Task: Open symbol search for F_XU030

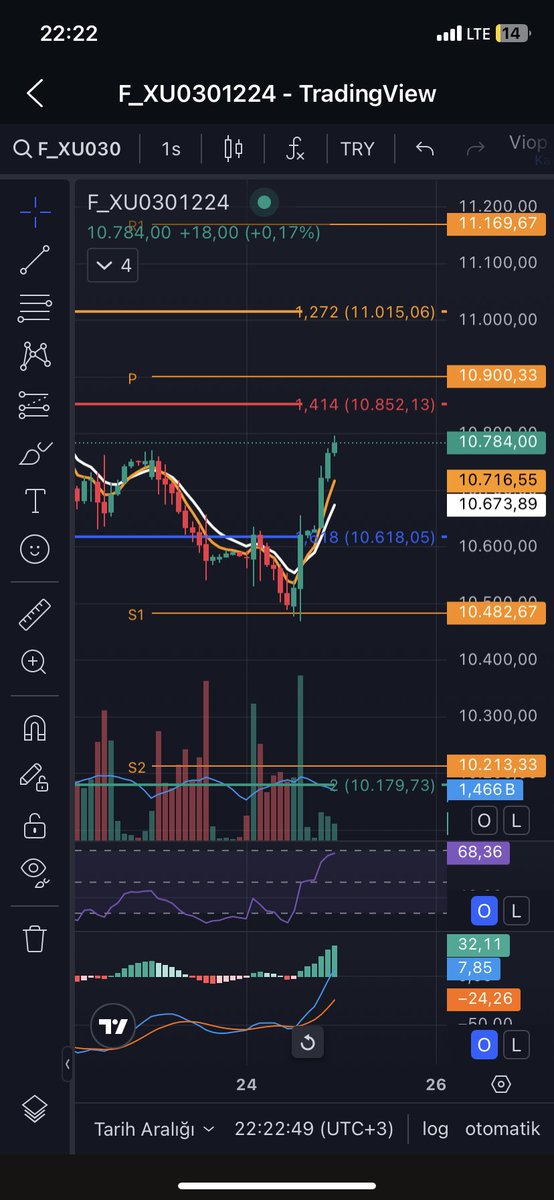Action: [x=67, y=149]
